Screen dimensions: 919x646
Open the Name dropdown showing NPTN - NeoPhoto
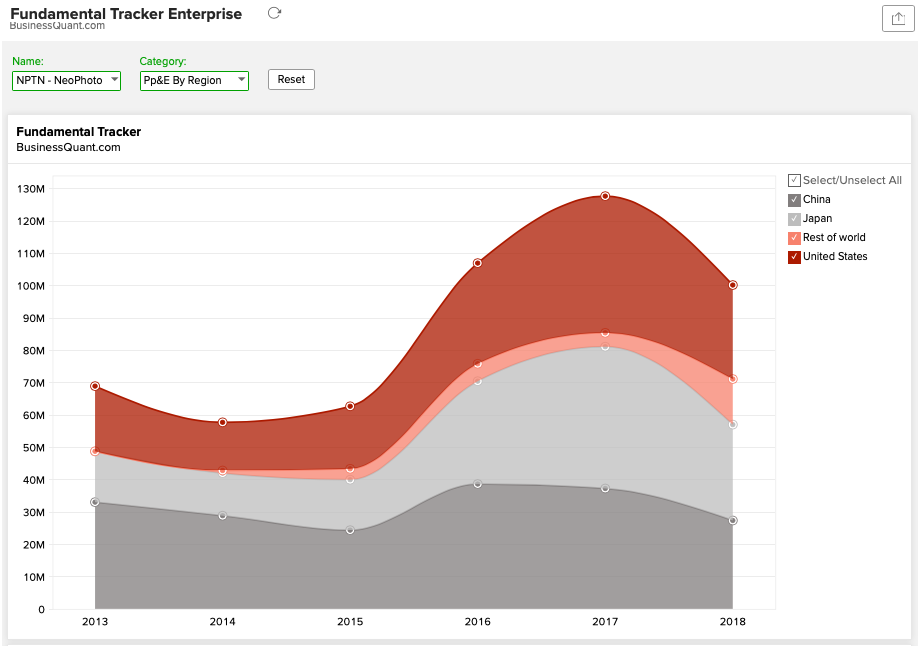(x=66, y=80)
